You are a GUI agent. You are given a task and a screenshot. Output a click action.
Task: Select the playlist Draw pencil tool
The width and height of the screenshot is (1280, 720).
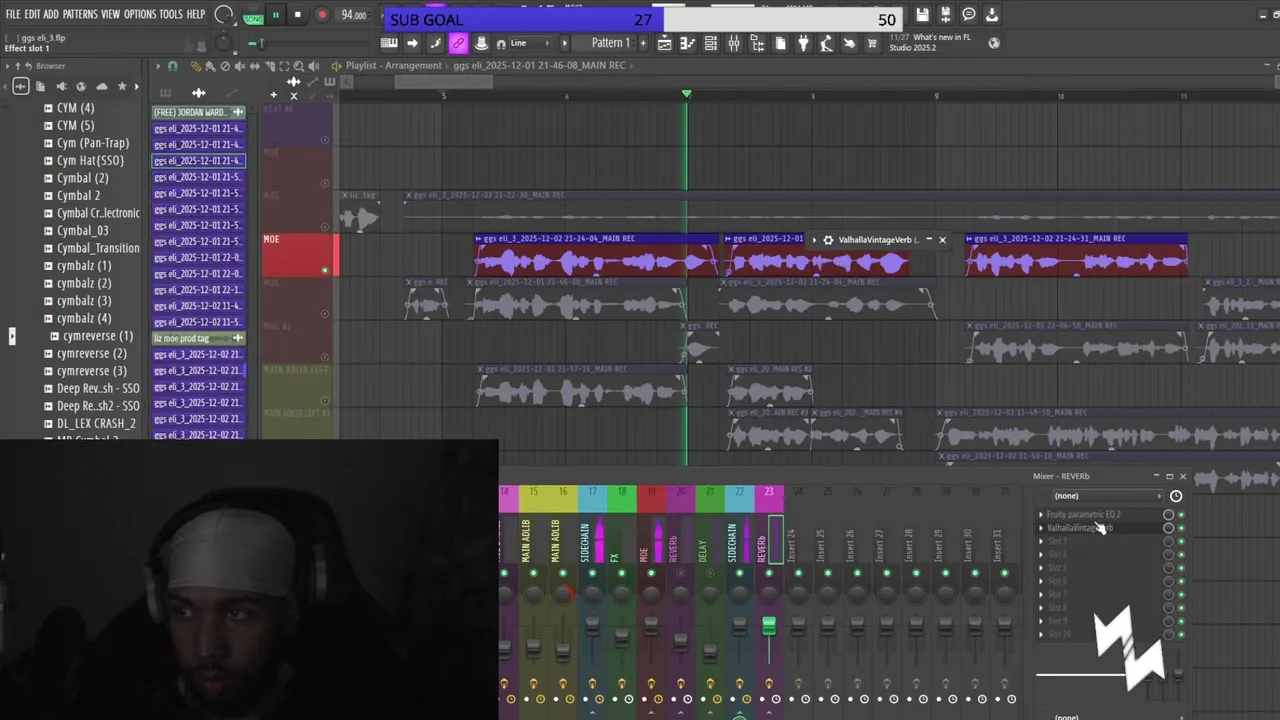pyautogui.click(x=196, y=66)
